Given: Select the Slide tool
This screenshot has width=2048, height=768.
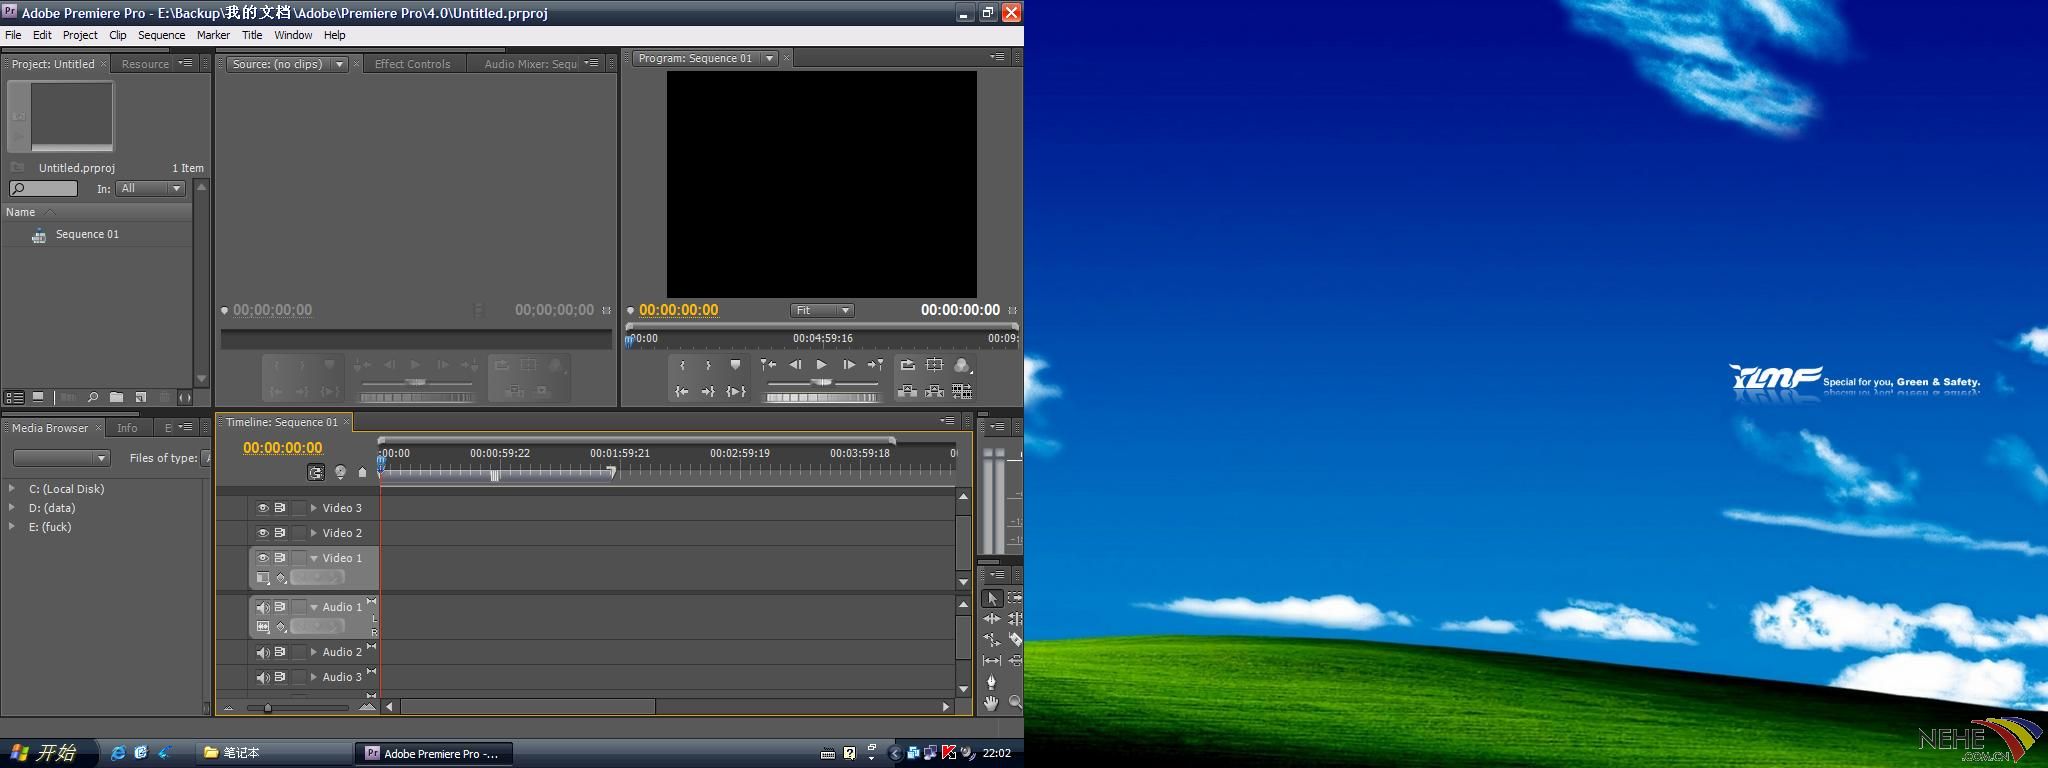Looking at the screenshot, I should (1015, 661).
